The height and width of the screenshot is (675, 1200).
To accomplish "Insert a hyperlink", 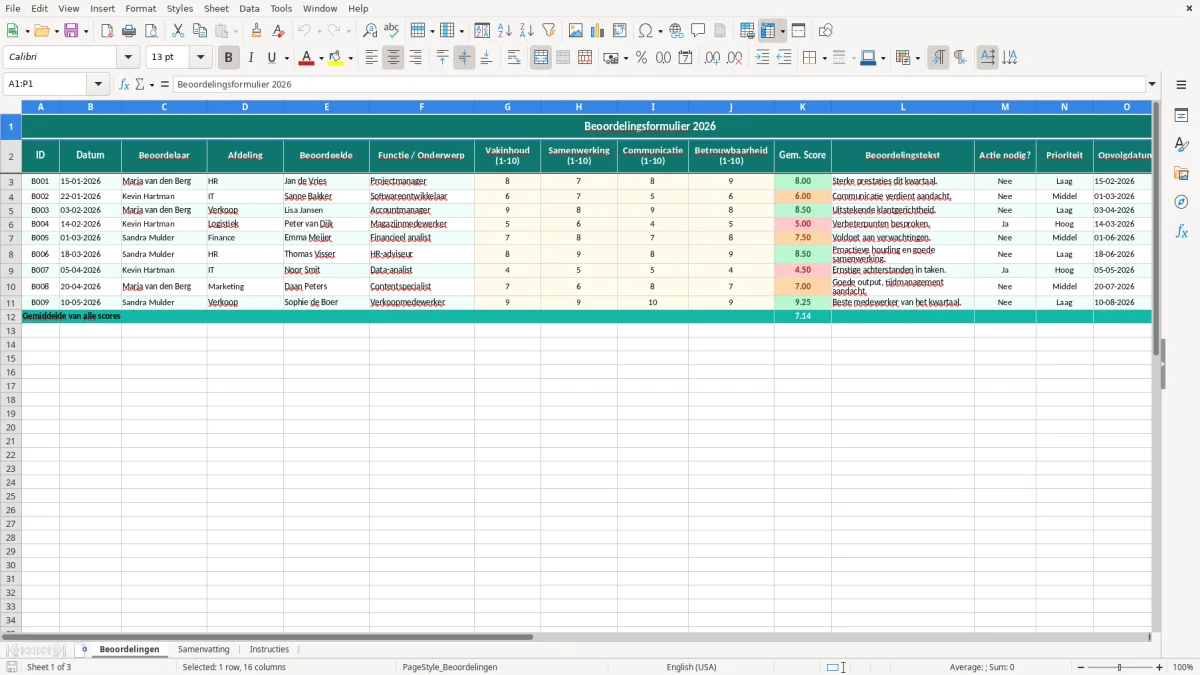I will click(676, 31).
